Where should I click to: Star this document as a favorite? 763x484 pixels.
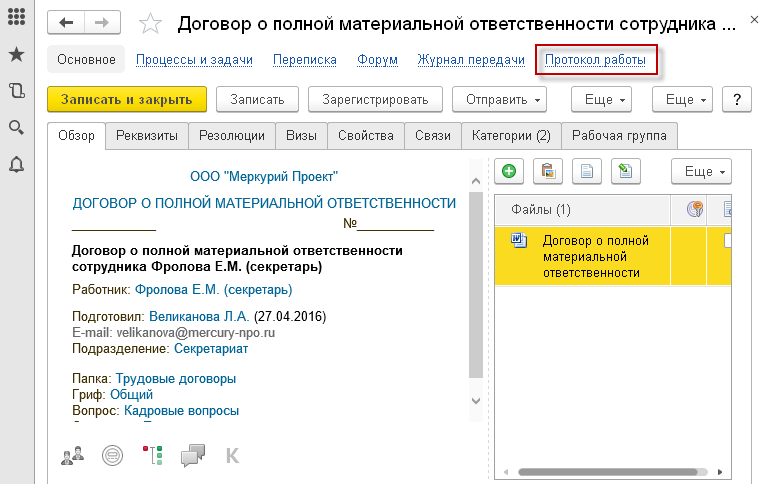(x=149, y=24)
